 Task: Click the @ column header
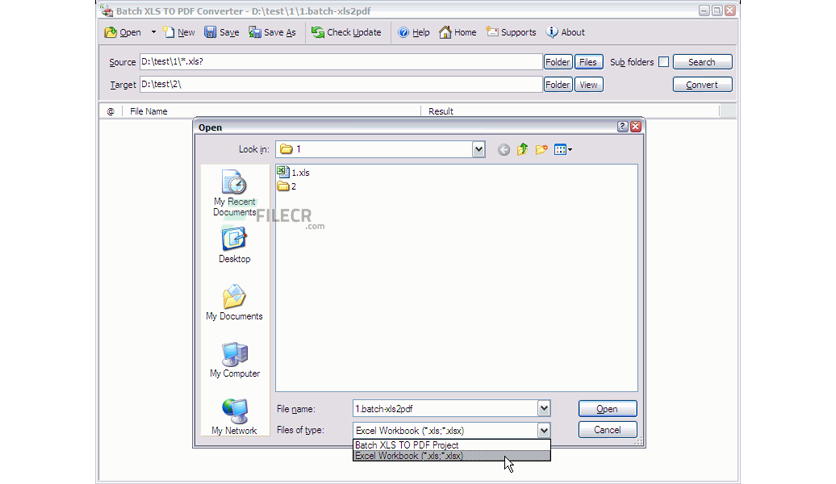coord(111,111)
